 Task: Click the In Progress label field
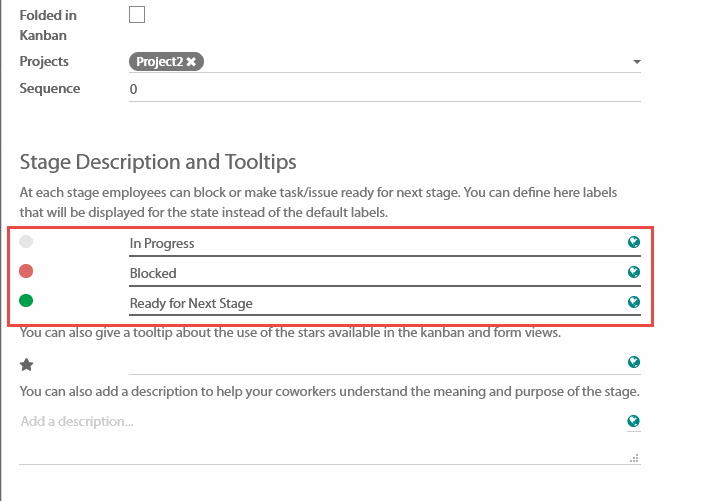(x=370, y=243)
